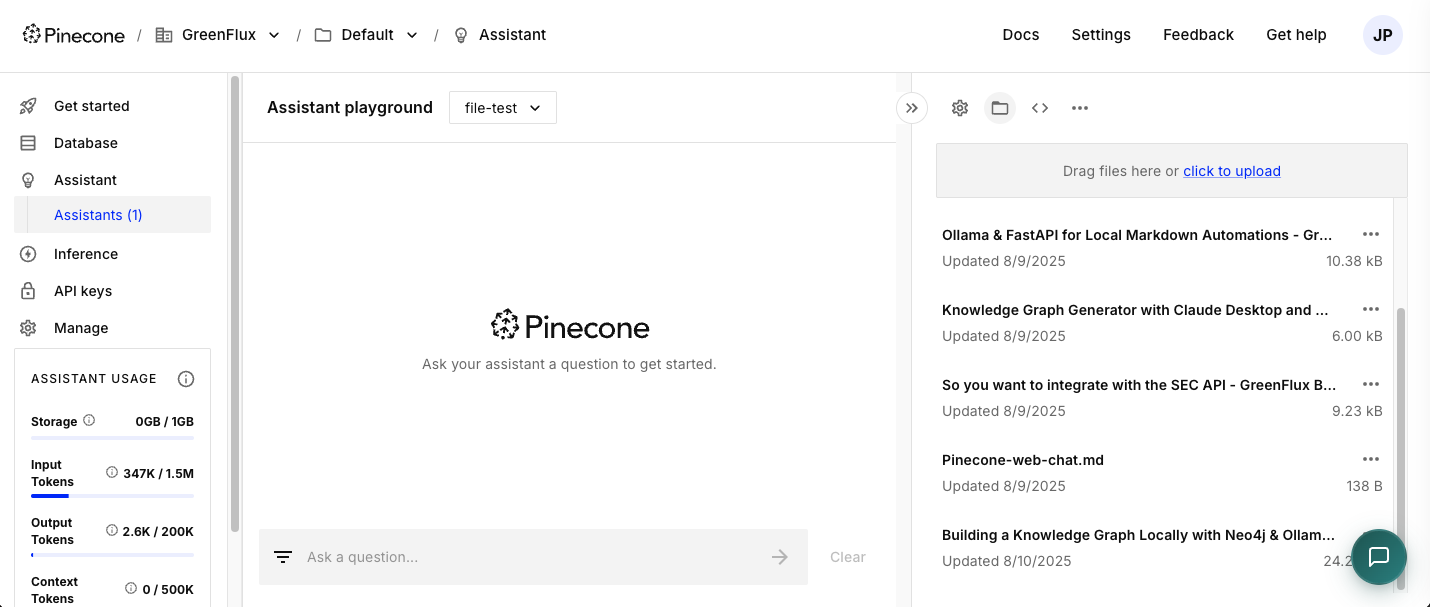The width and height of the screenshot is (1430, 607).
Task: Open the API keys section
Action: 82,290
